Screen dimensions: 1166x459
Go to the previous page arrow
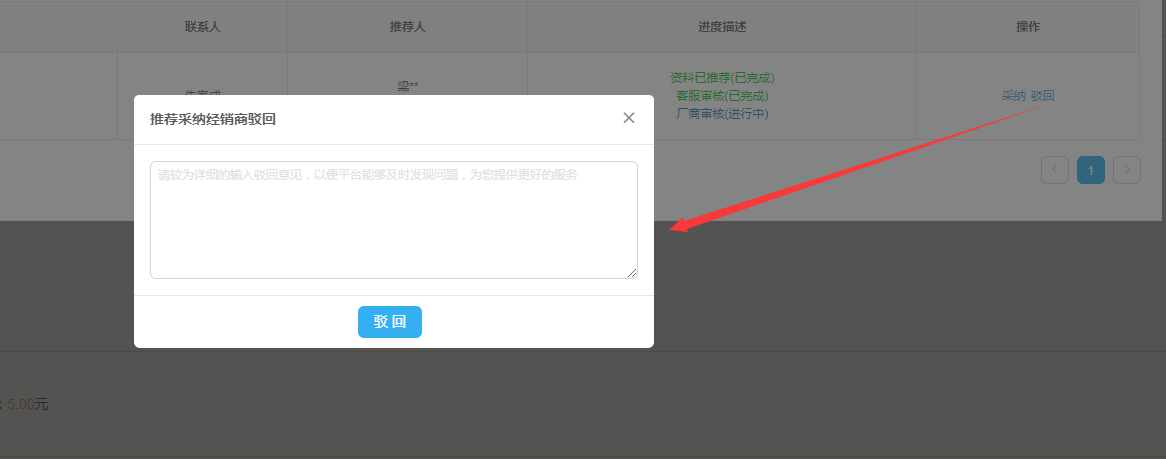pyautogui.click(x=1055, y=170)
